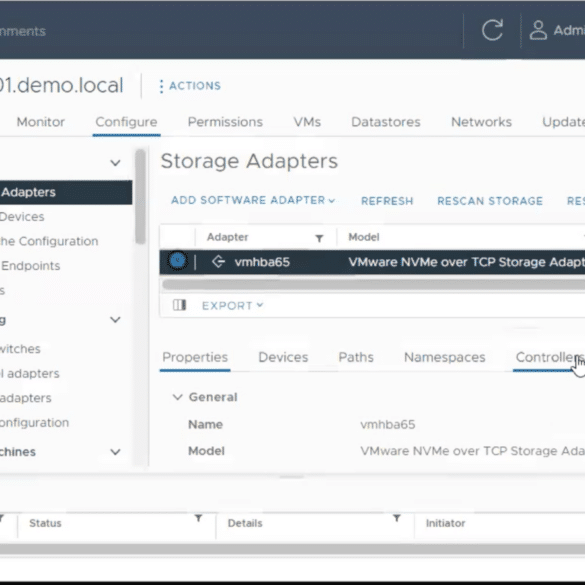The width and height of the screenshot is (585, 585).
Task: Collapse the machines section chevron in sidebar
Action: point(115,452)
